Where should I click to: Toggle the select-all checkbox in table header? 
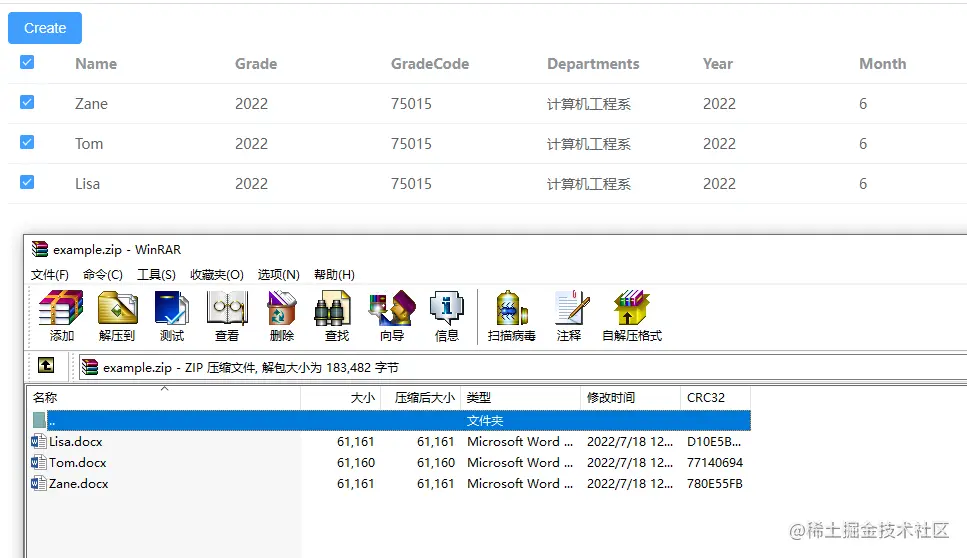pyautogui.click(x=27, y=62)
